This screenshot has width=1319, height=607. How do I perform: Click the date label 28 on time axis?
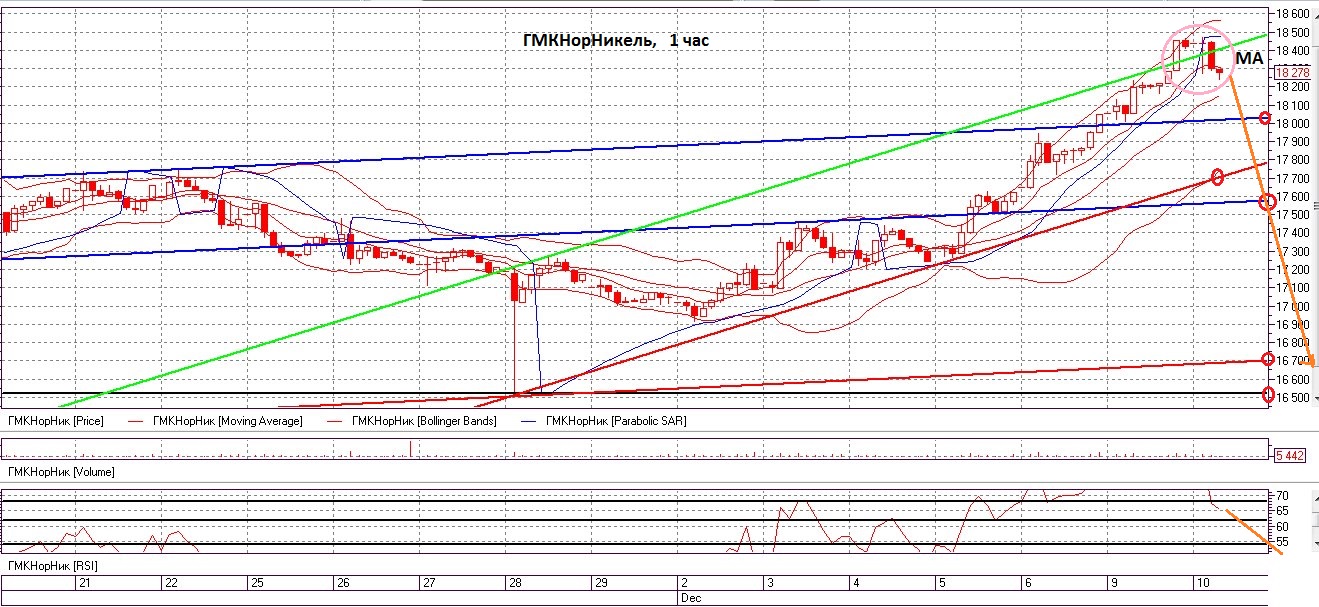(515, 582)
